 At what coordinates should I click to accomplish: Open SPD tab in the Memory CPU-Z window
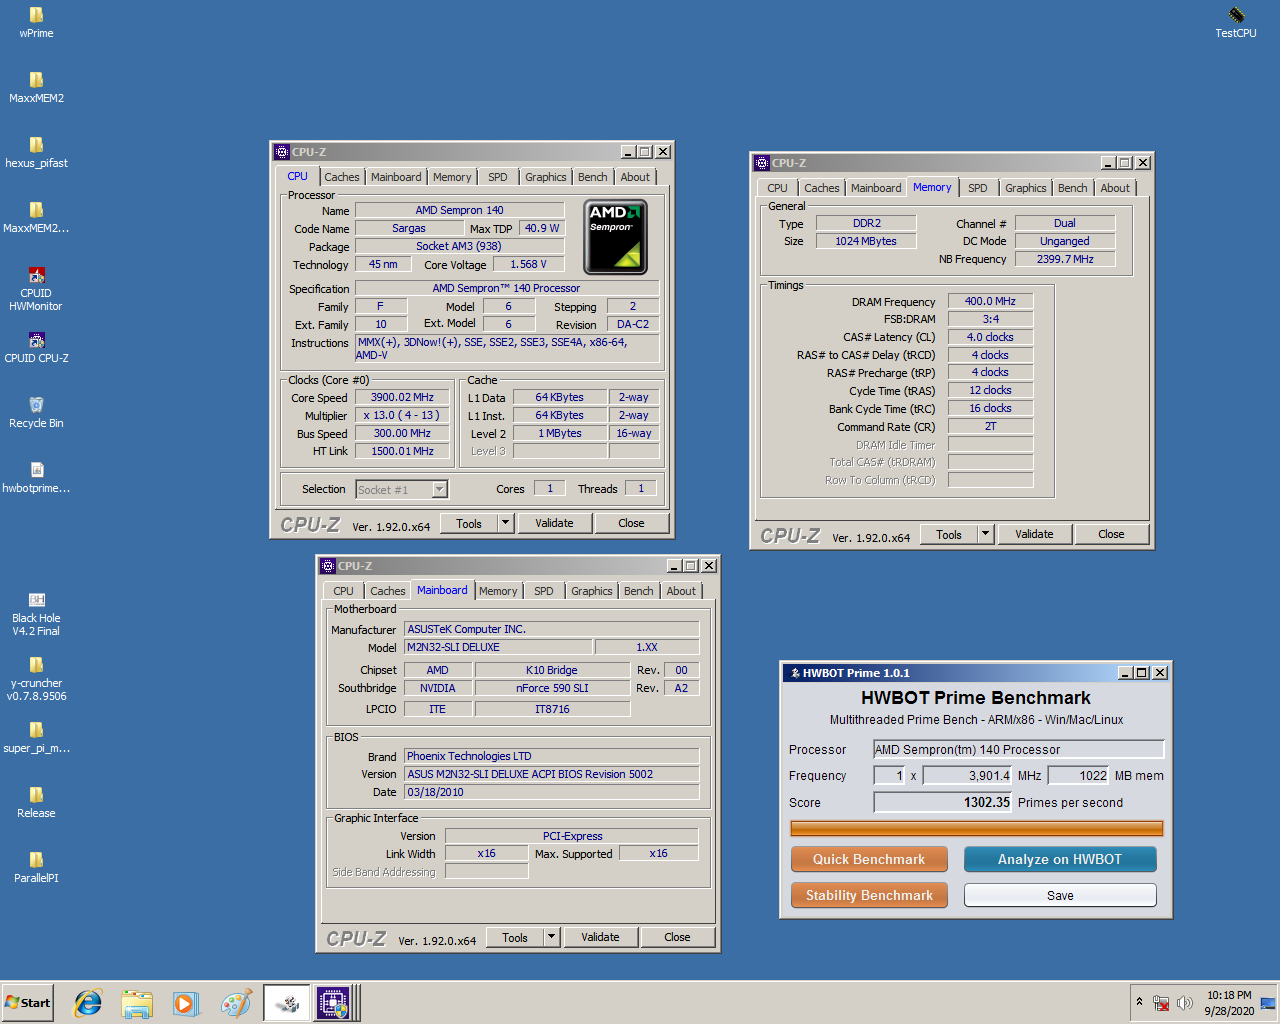point(977,188)
